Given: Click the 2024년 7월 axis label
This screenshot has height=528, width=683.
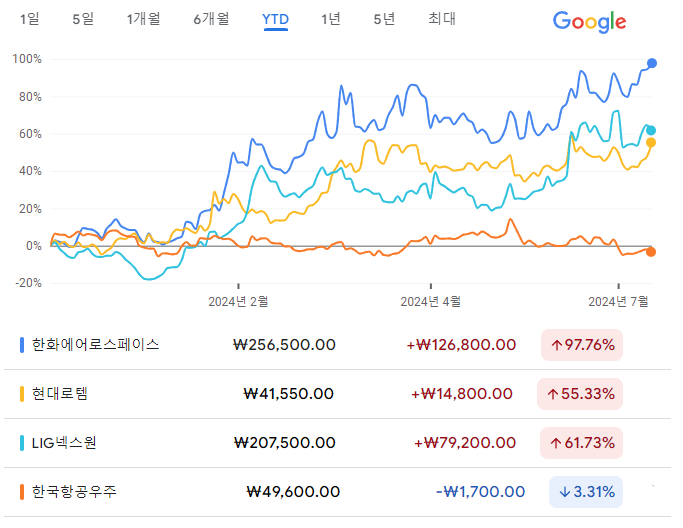Looking at the screenshot, I should (618, 301).
